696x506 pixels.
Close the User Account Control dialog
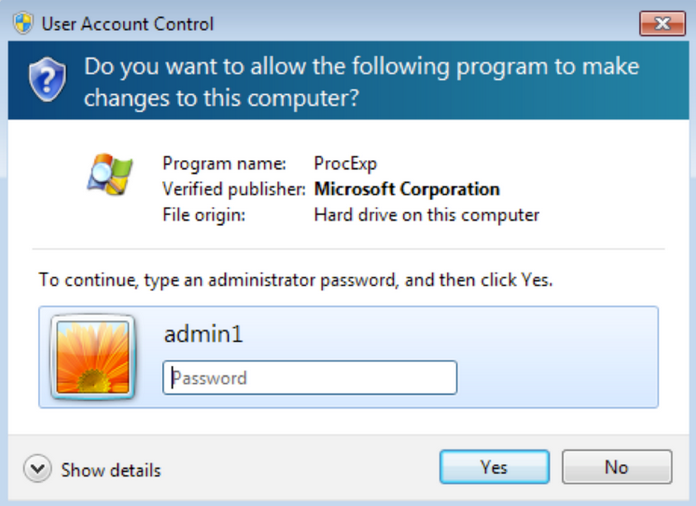(662, 23)
